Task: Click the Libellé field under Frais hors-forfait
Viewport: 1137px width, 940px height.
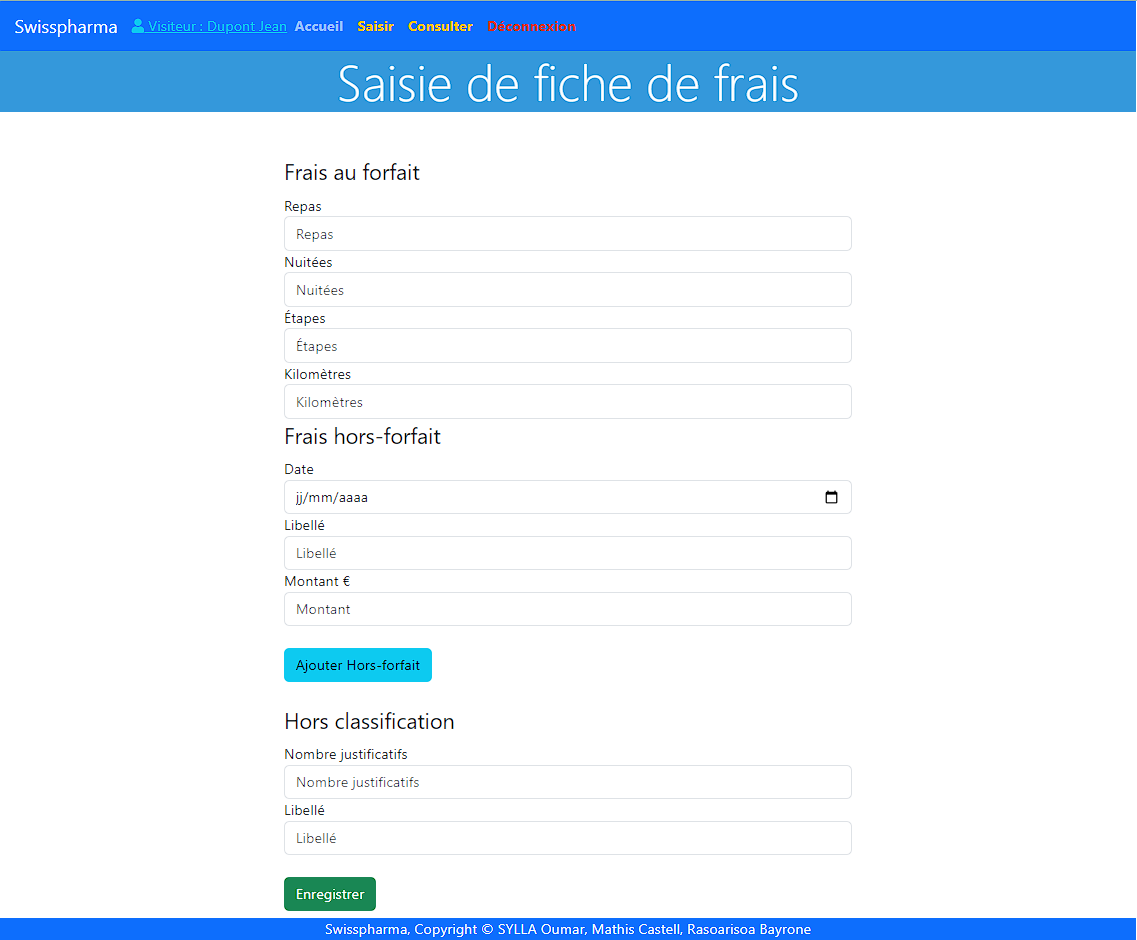Action: coord(567,553)
